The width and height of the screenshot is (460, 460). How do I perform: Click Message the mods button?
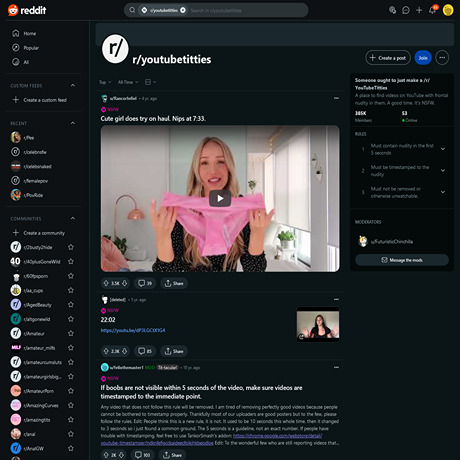(x=402, y=260)
